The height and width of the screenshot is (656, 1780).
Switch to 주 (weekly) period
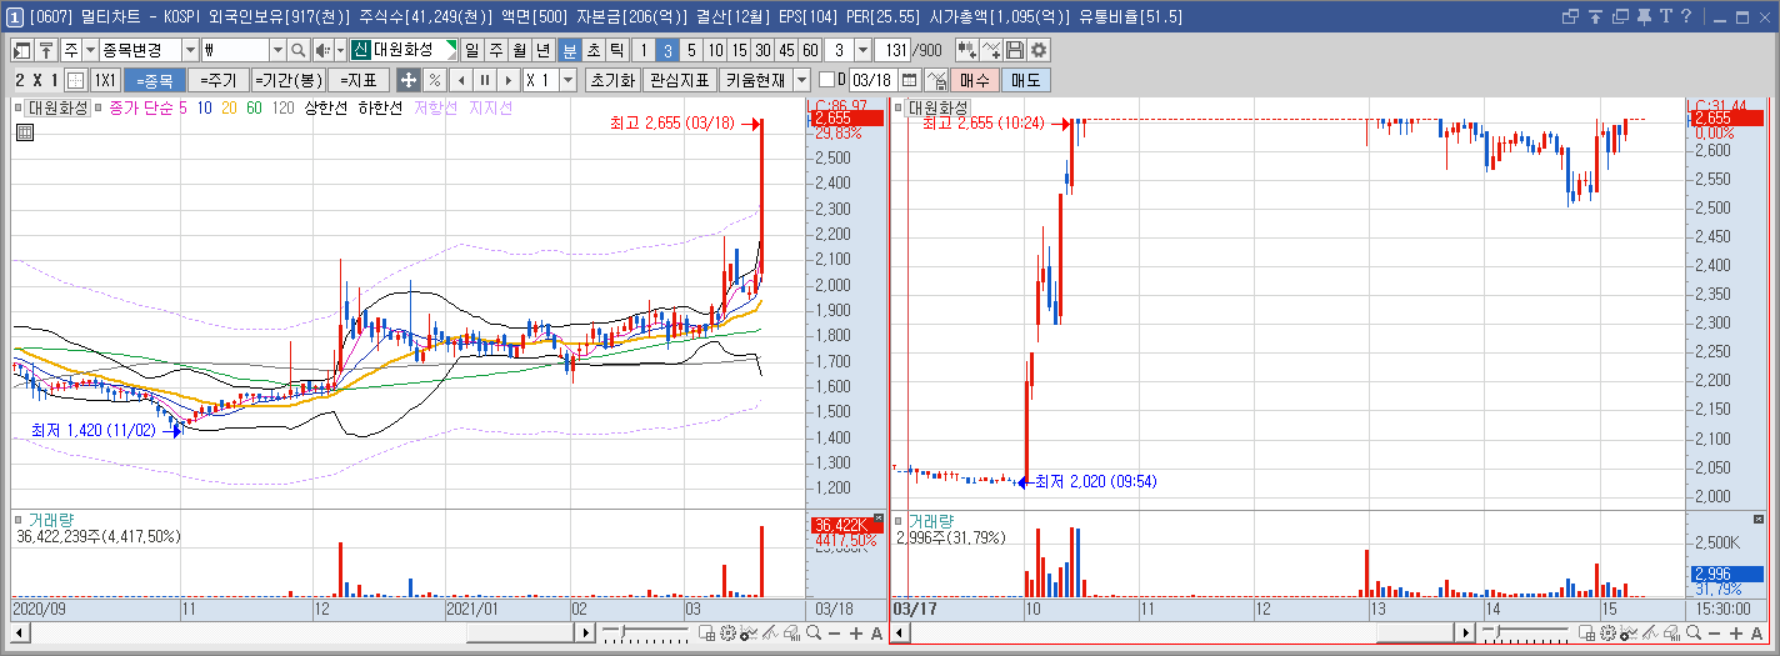tap(496, 50)
